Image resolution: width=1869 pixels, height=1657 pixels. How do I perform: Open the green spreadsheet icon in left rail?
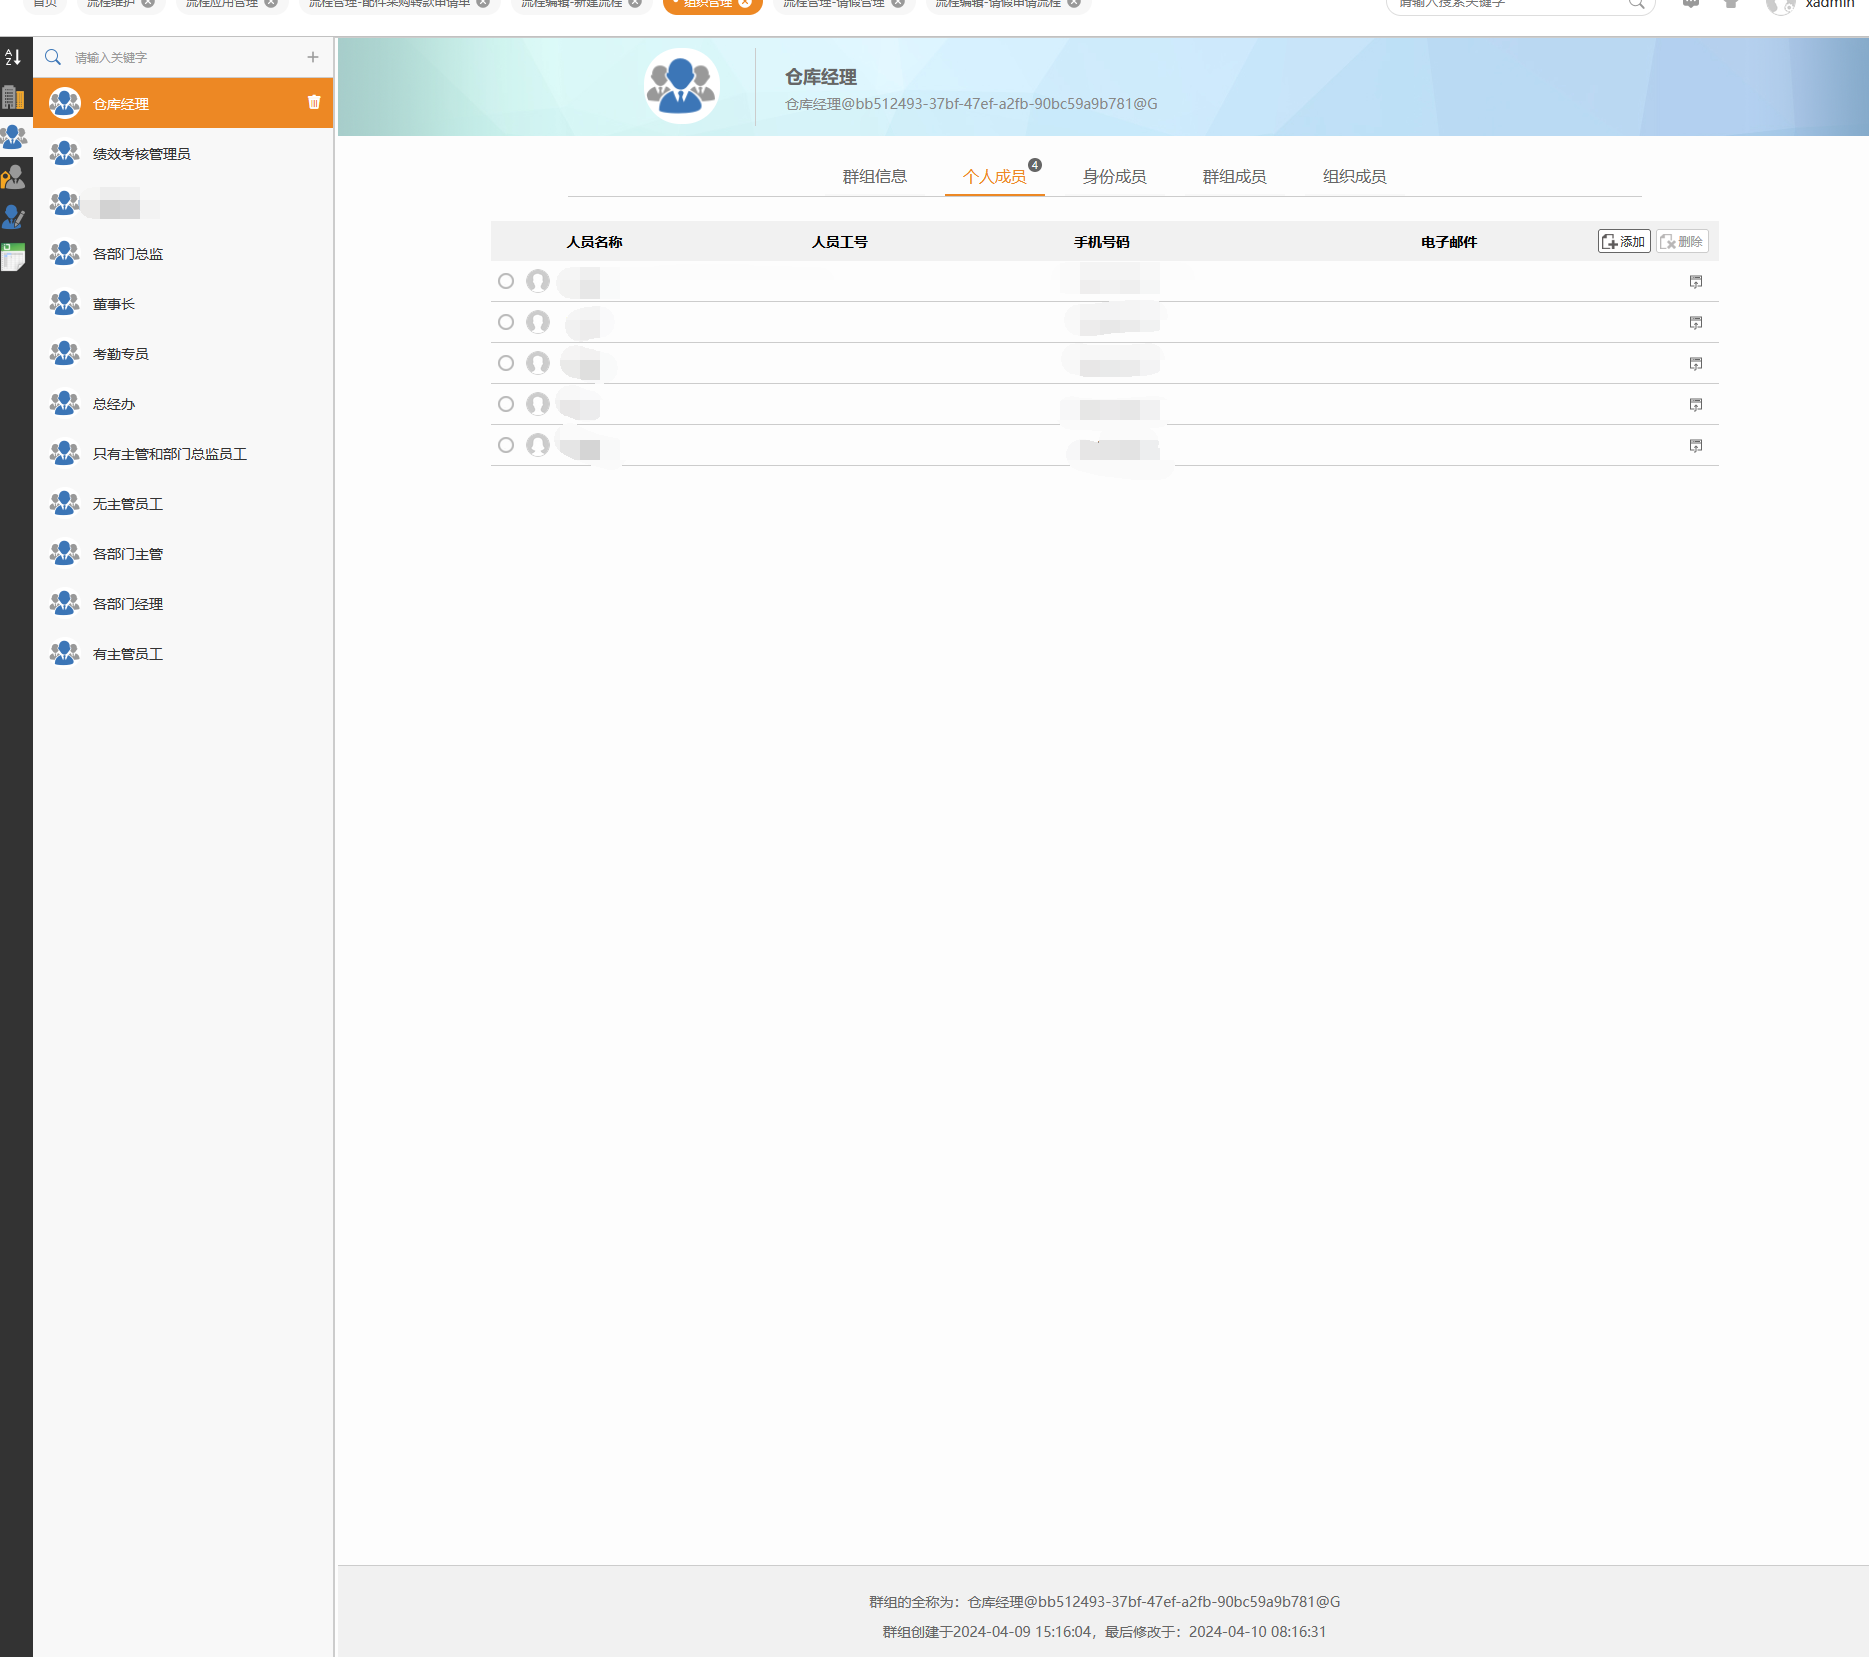point(13,257)
